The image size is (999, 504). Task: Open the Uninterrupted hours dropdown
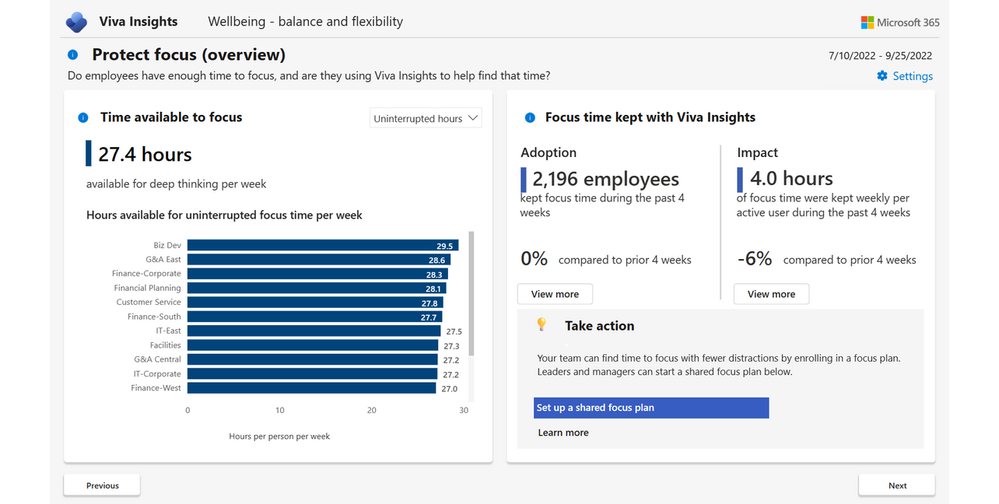pos(426,118)
